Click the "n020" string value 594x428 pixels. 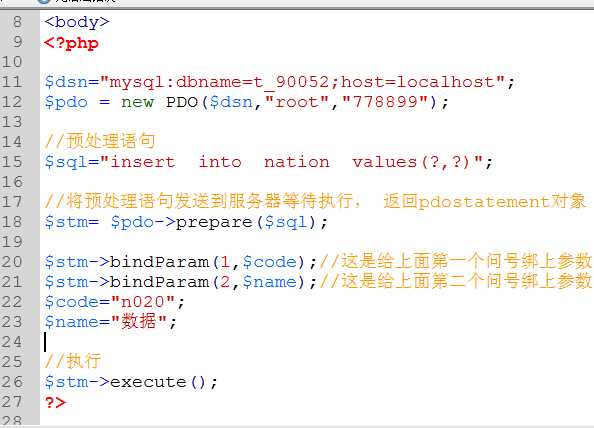click(x=143, y=302)
